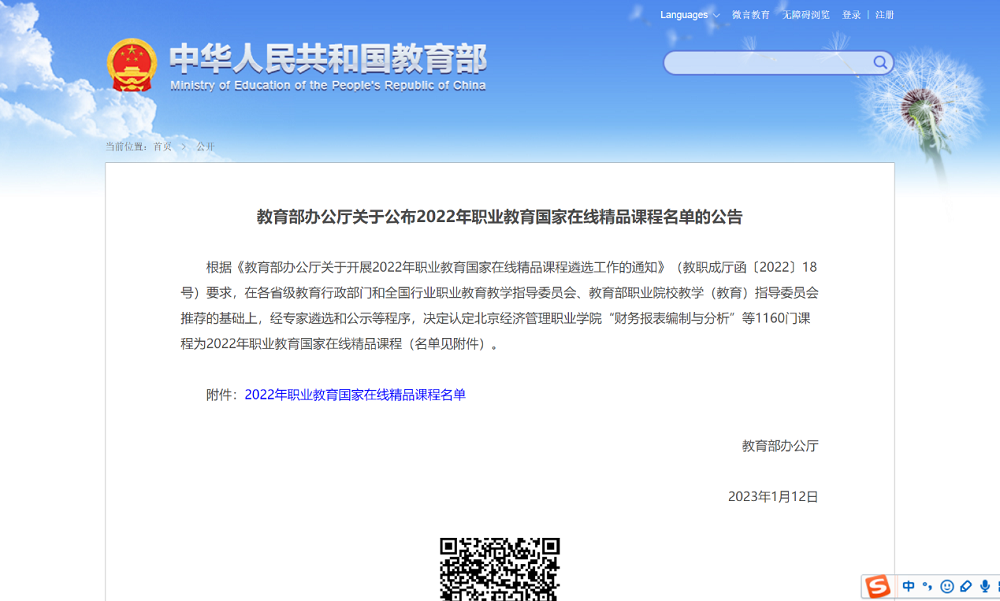
Task: Click the announcement headline text
Action: tap(500, 217)
